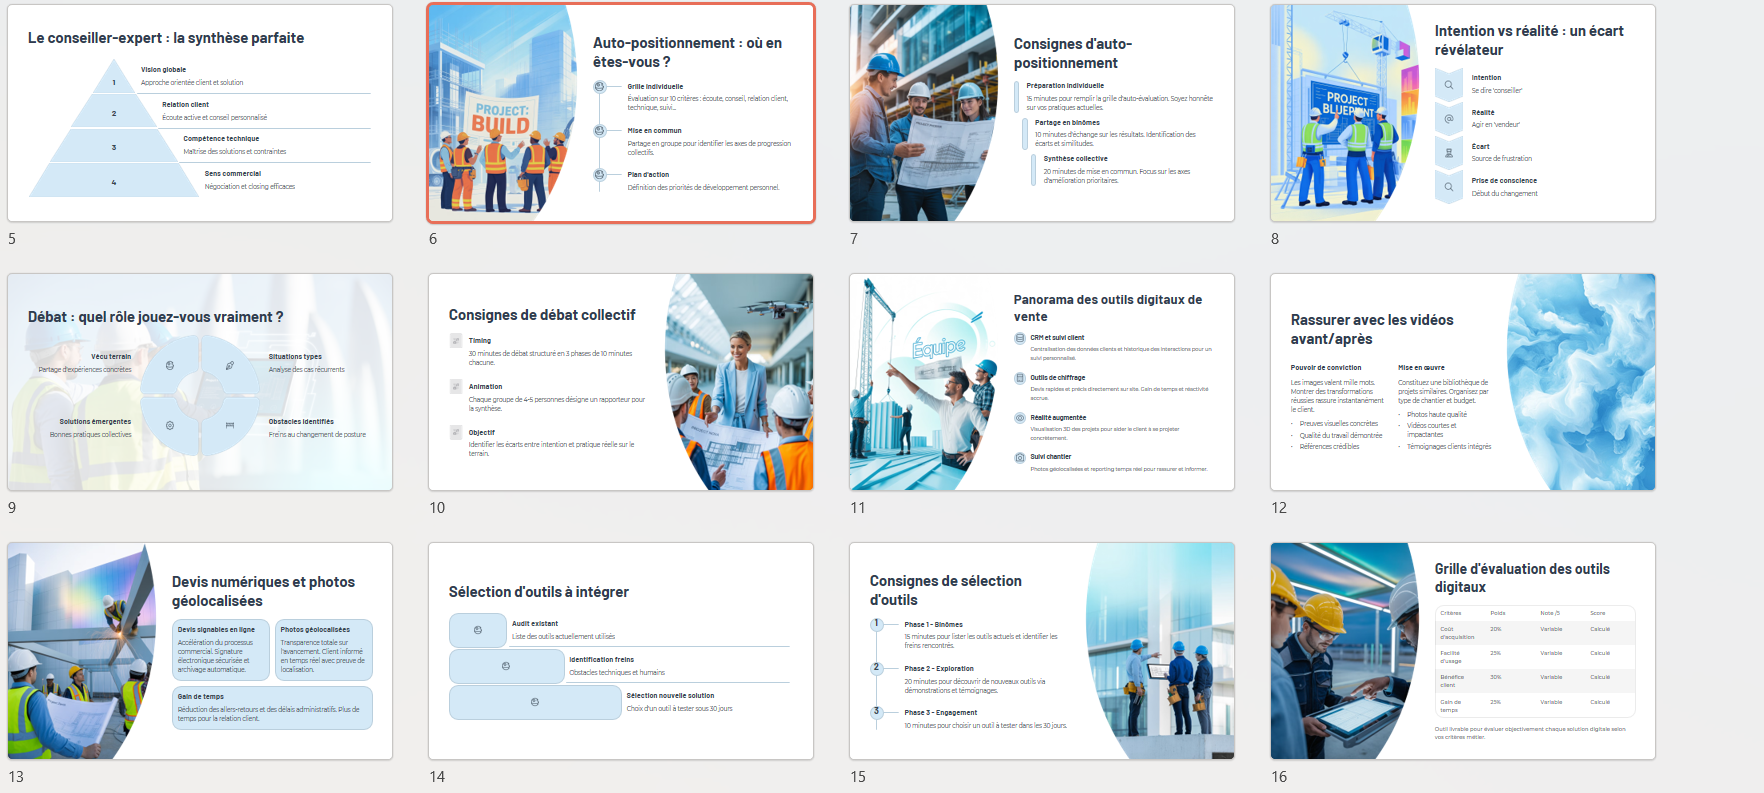Click the @ icon beside 'Réalité' on slide 8
This screenshot has width=1764, height=793.
(x=1448, y=119)
